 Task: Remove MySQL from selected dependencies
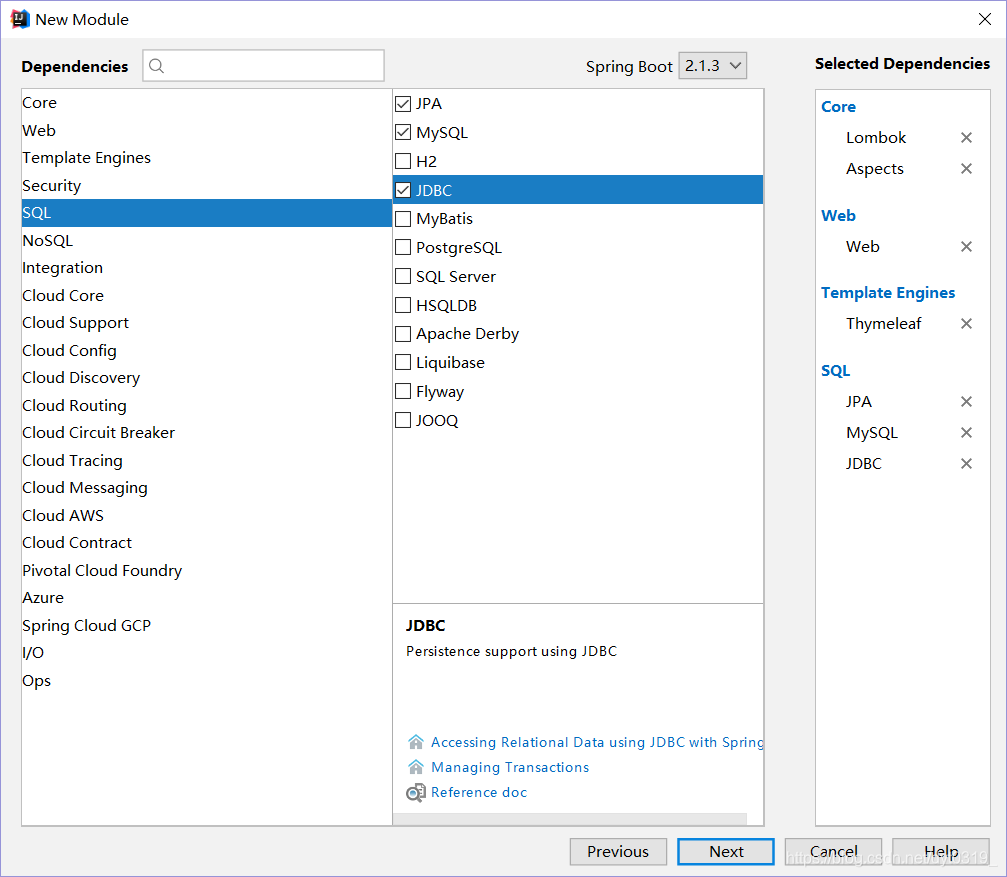click(966, 433)
